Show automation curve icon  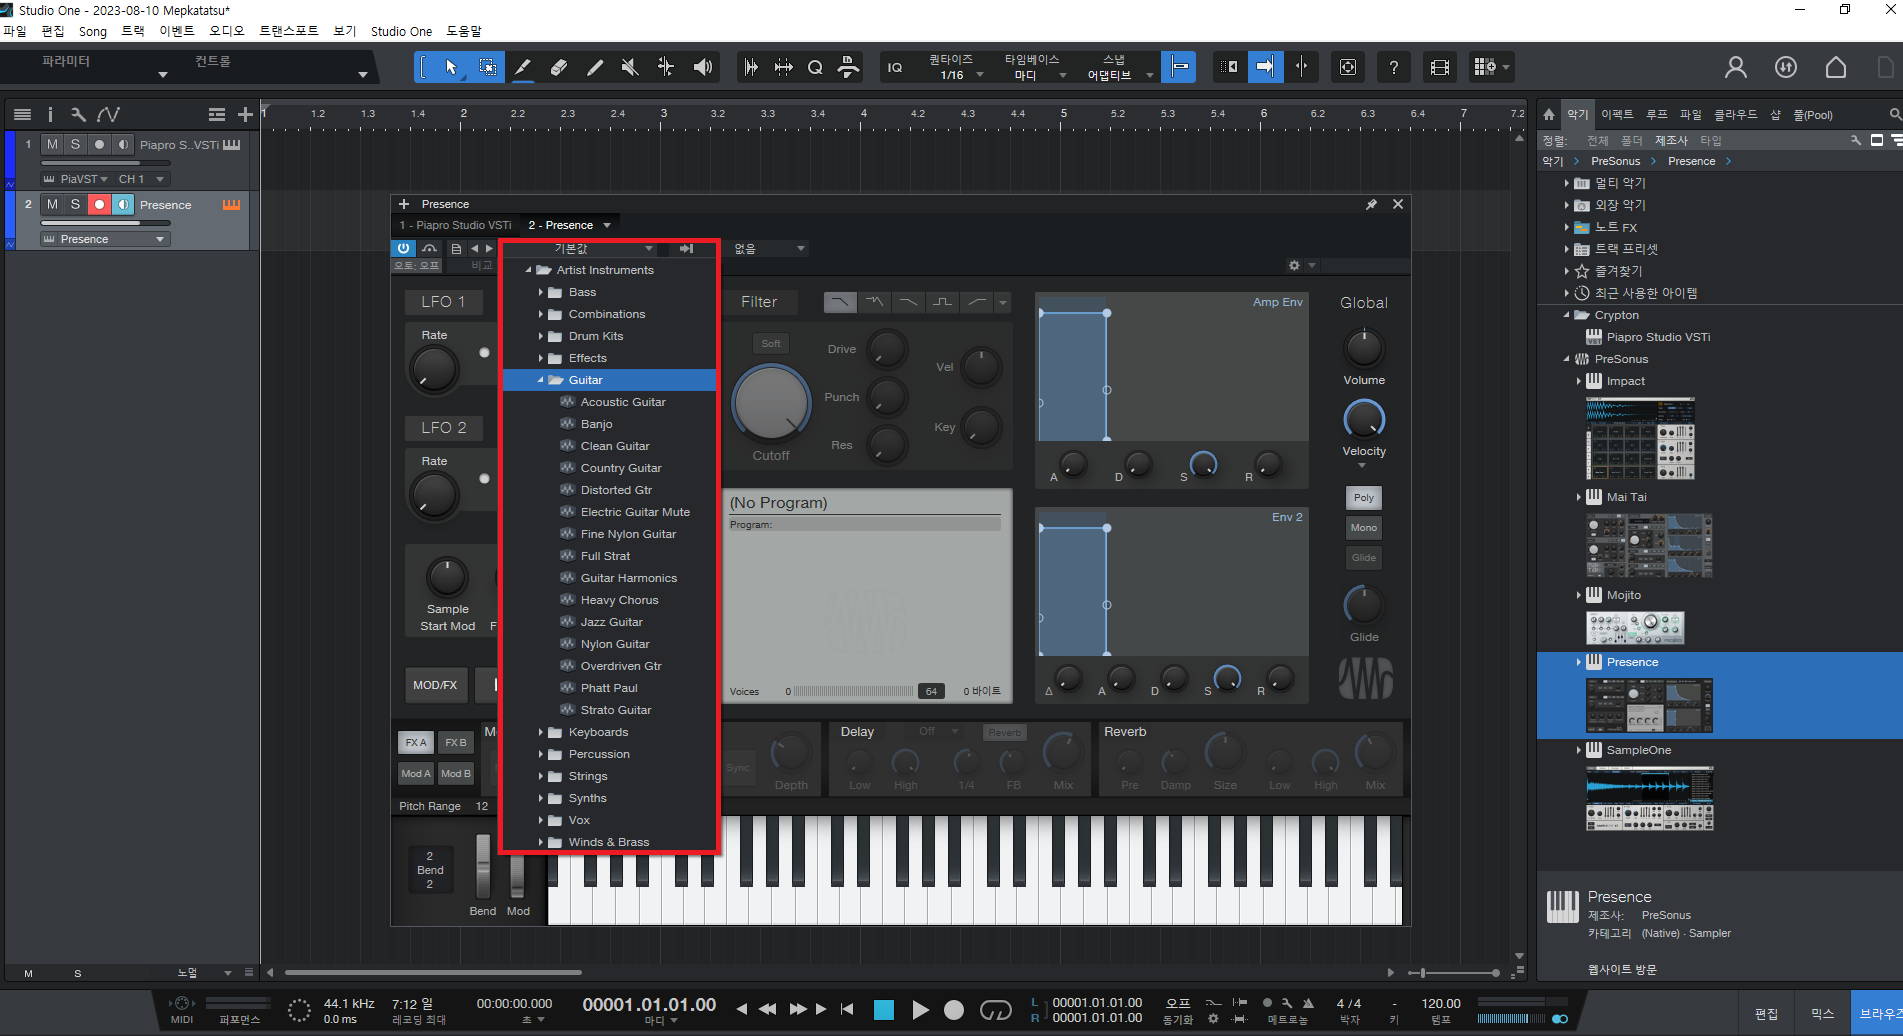108,115
